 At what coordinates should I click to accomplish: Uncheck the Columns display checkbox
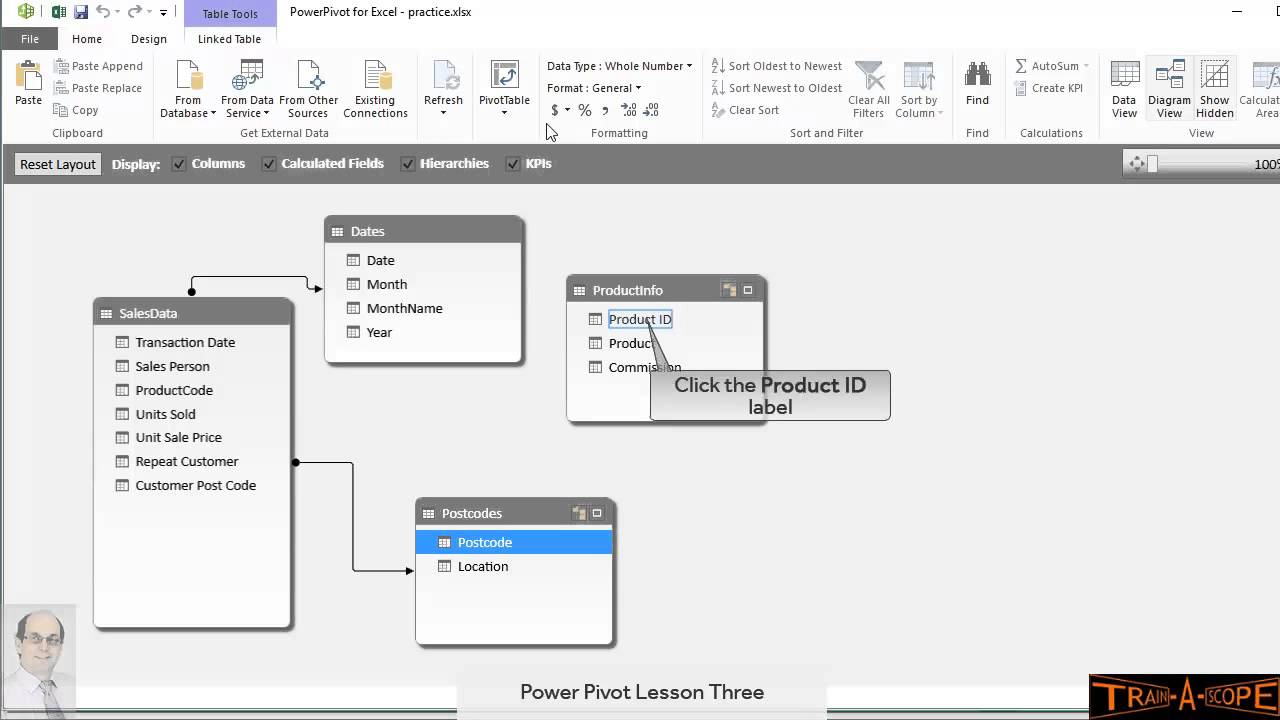[178, 164]
